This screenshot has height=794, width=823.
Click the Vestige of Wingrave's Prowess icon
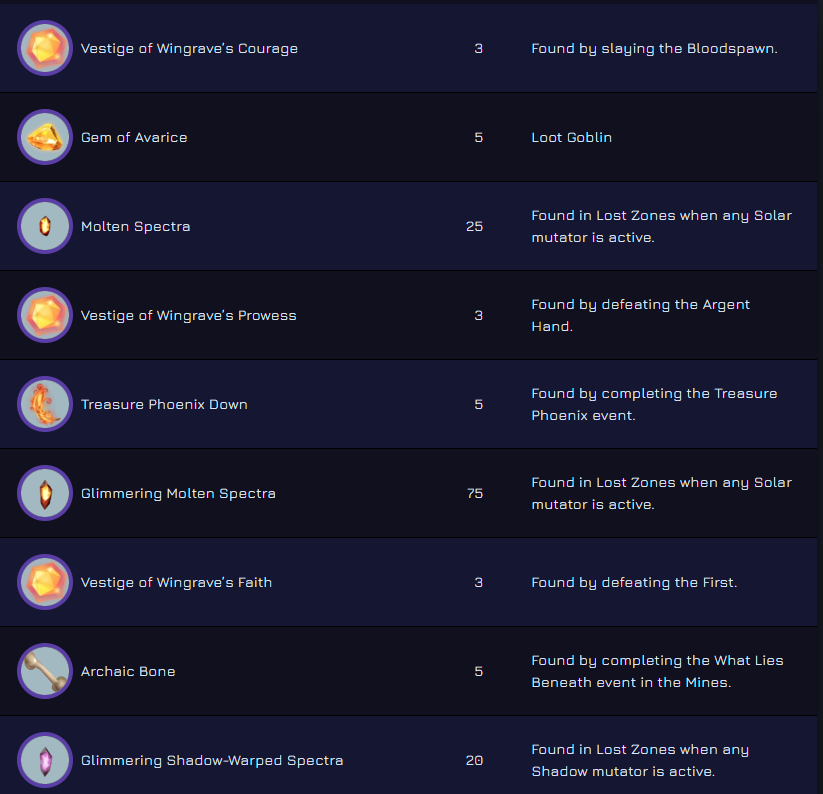point(45,315)
